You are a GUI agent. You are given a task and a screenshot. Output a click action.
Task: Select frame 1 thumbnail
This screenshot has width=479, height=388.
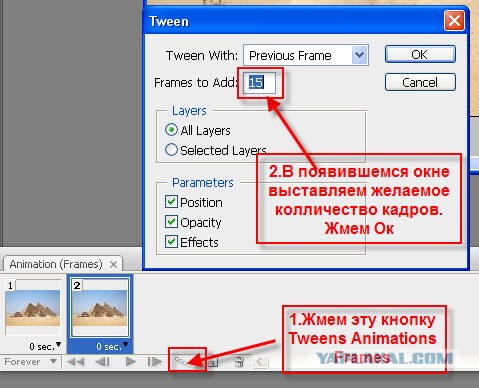tap(33, 307)
